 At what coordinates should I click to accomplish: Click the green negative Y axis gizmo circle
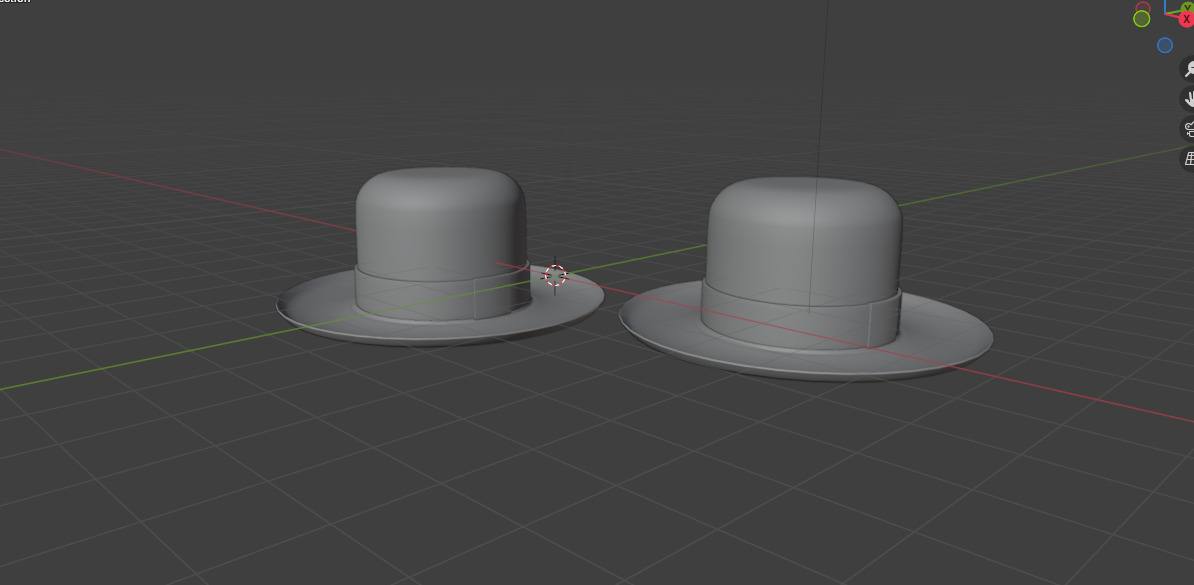(1141, 18)
